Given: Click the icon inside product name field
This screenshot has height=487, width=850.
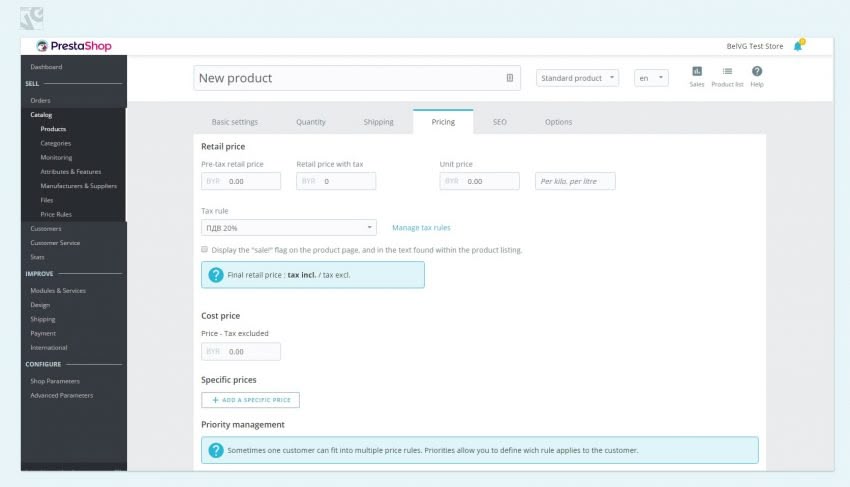Looking at the screenshot, I should 510,78.
